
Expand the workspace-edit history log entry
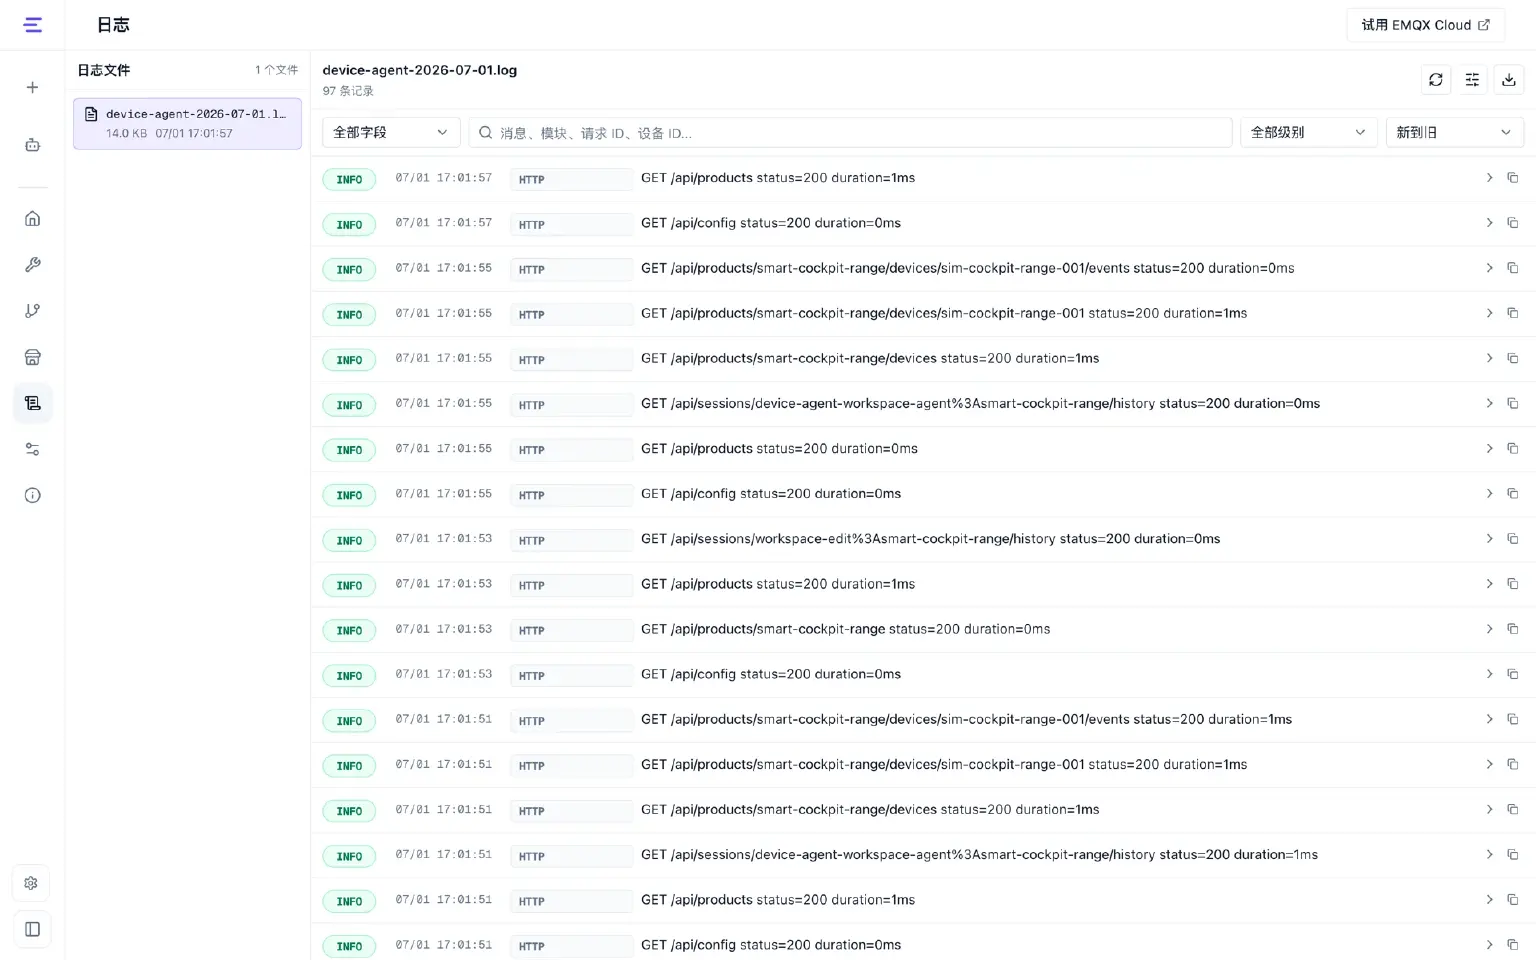click(x=1489, y=539)
